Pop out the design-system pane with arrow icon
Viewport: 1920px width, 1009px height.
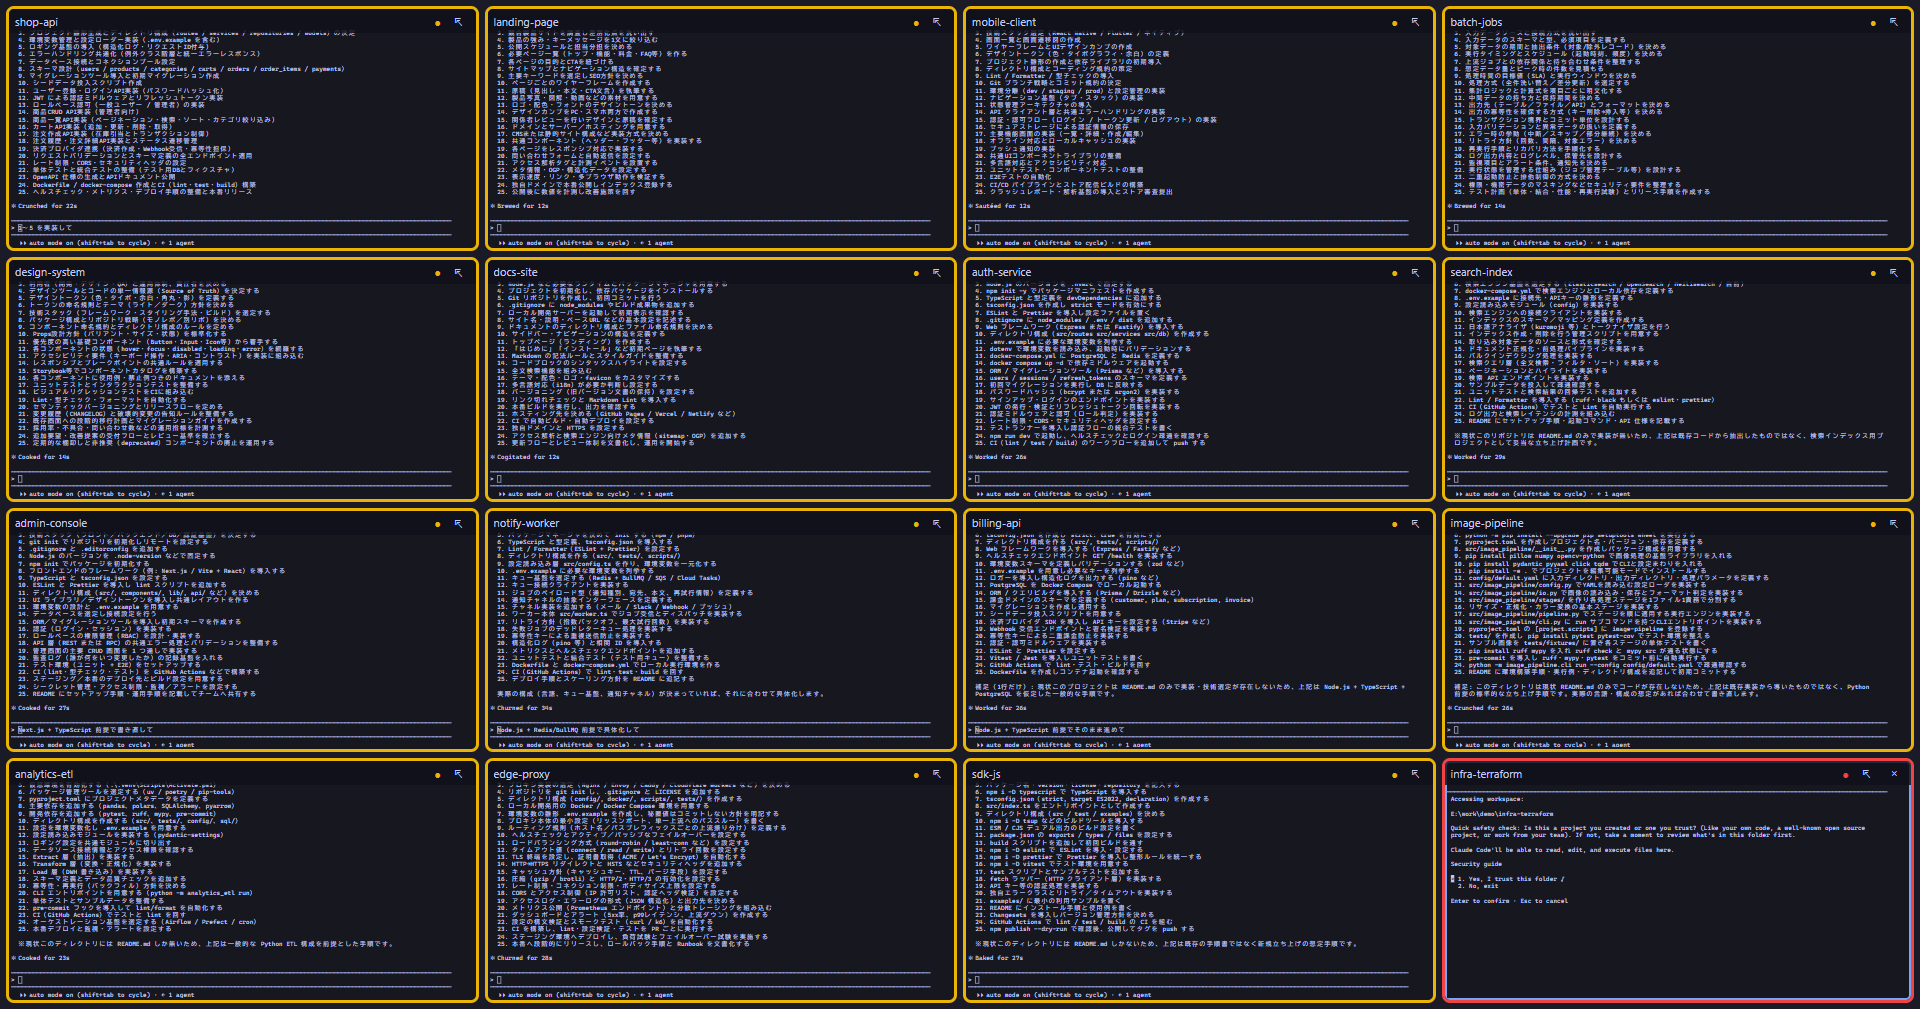(458, 272)
